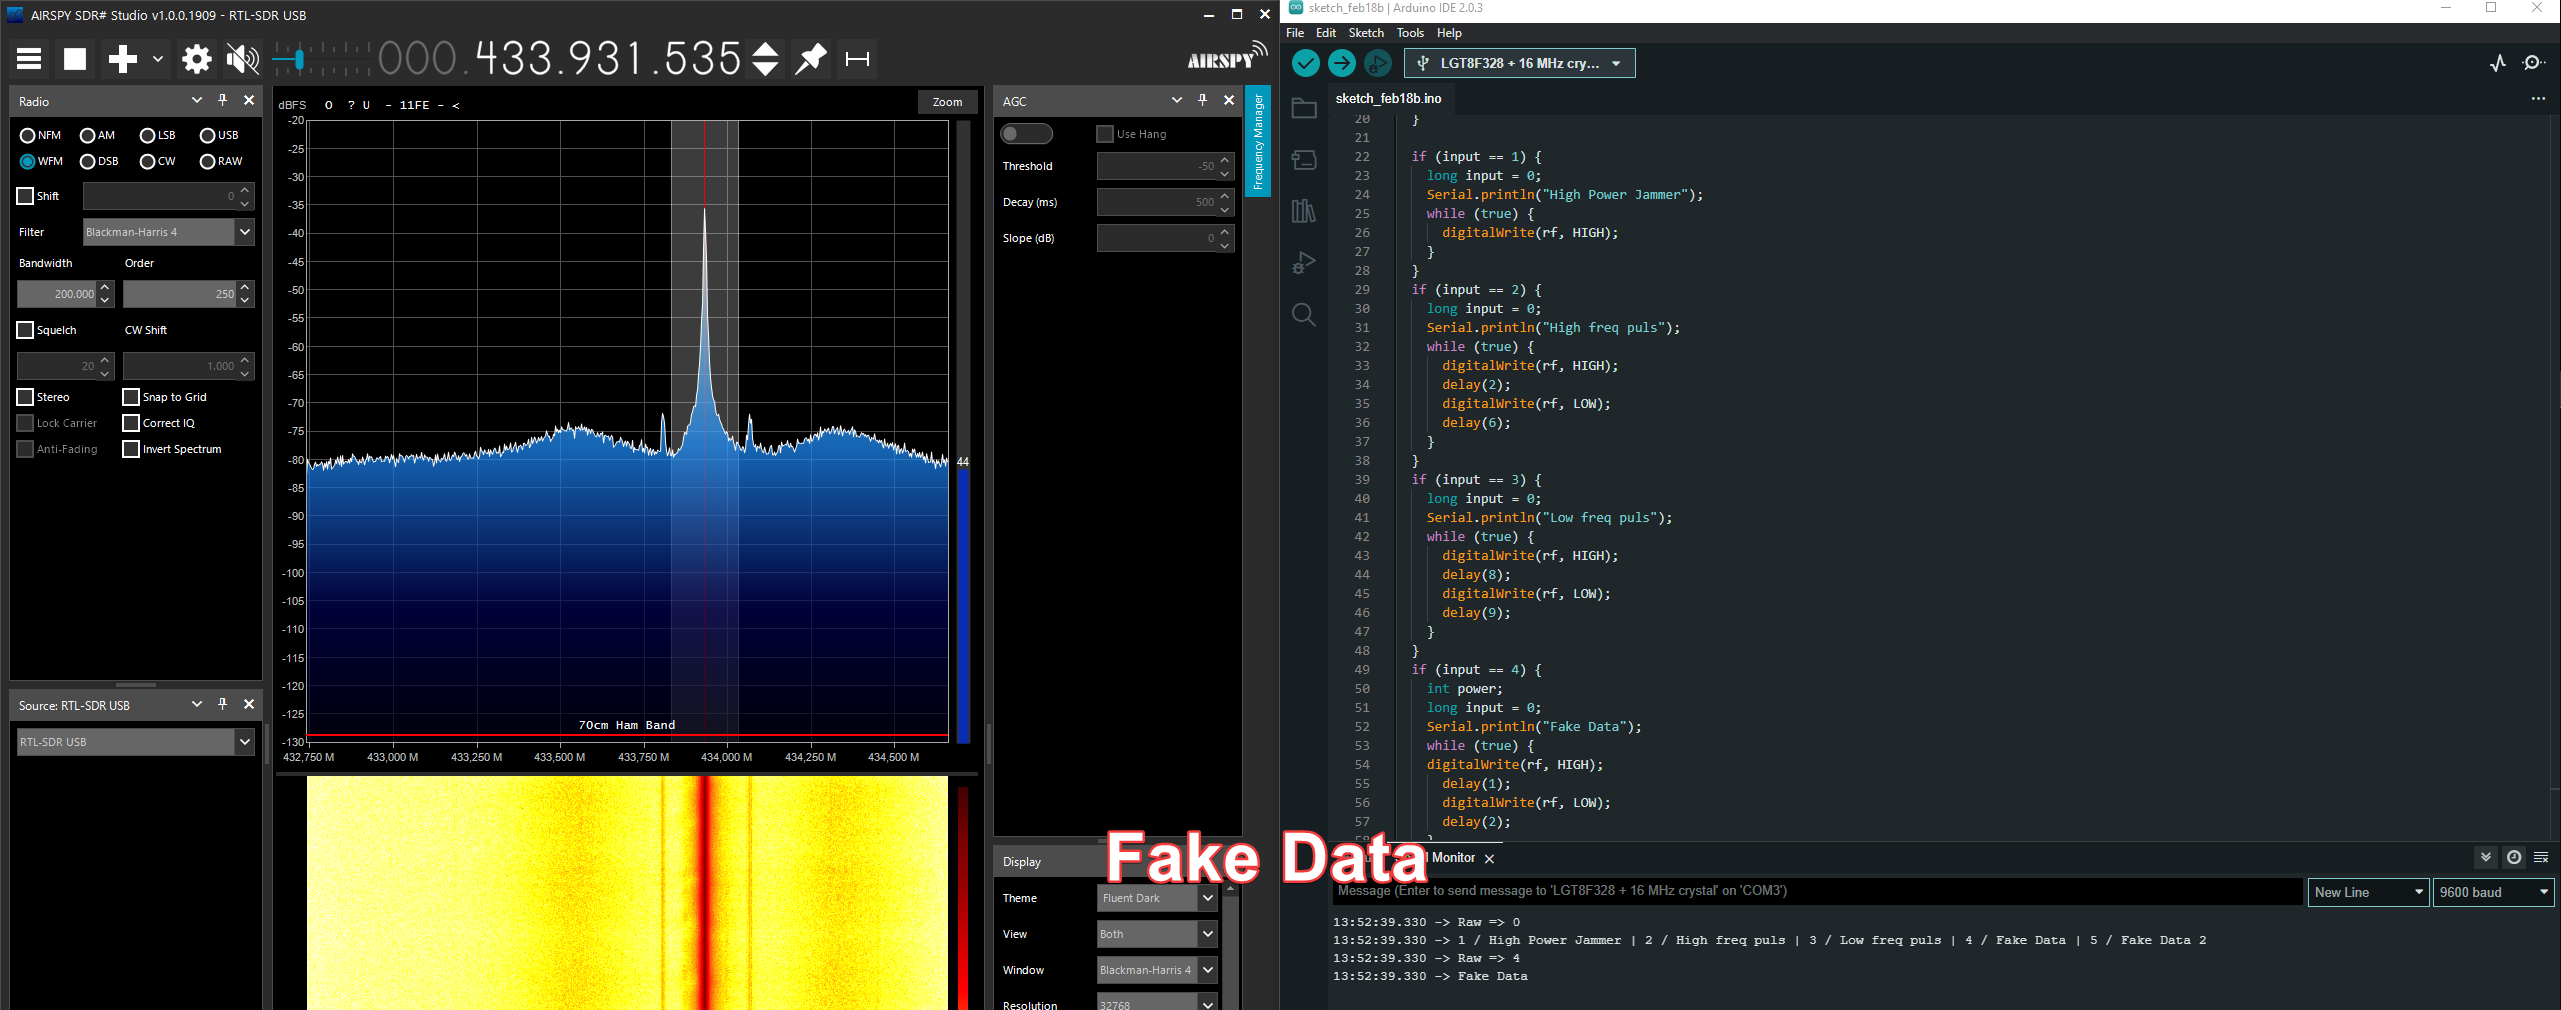This screenshot has height=1010, width=2561.
Task: Open the View Both dropdown
Action: click(x=1157, y=934)
